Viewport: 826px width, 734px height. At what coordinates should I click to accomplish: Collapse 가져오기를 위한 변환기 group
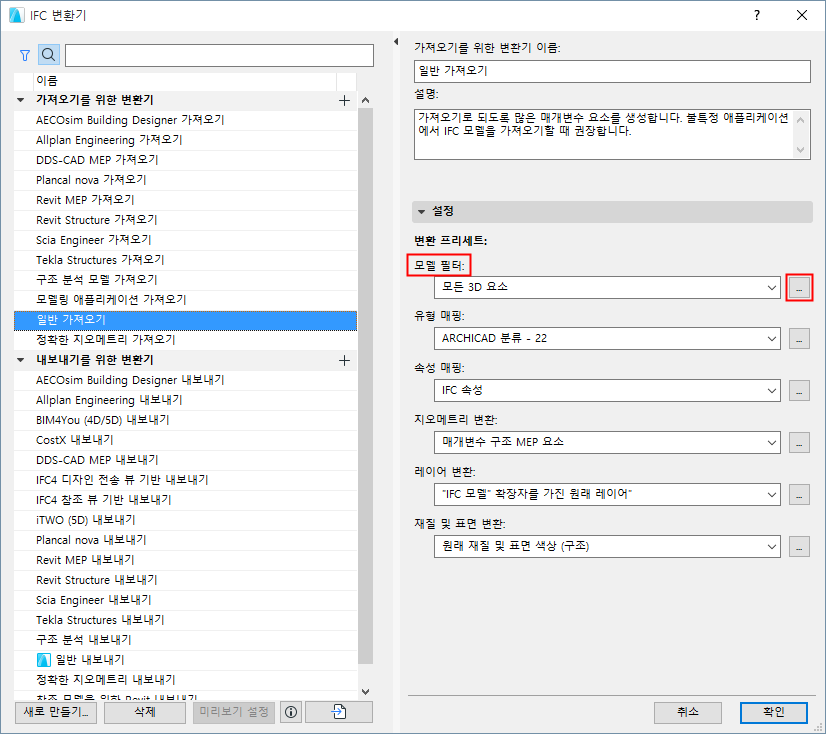point(21,100)
